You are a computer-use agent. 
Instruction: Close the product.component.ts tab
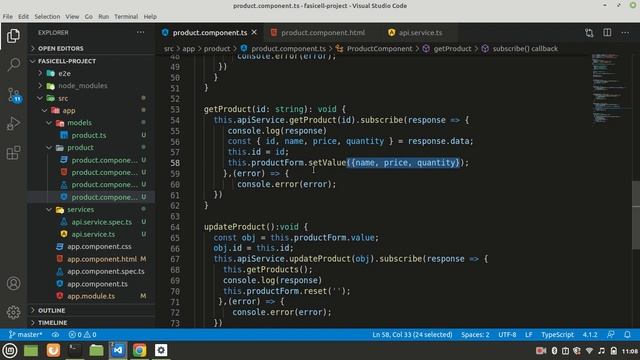click(x=254, y=32)
